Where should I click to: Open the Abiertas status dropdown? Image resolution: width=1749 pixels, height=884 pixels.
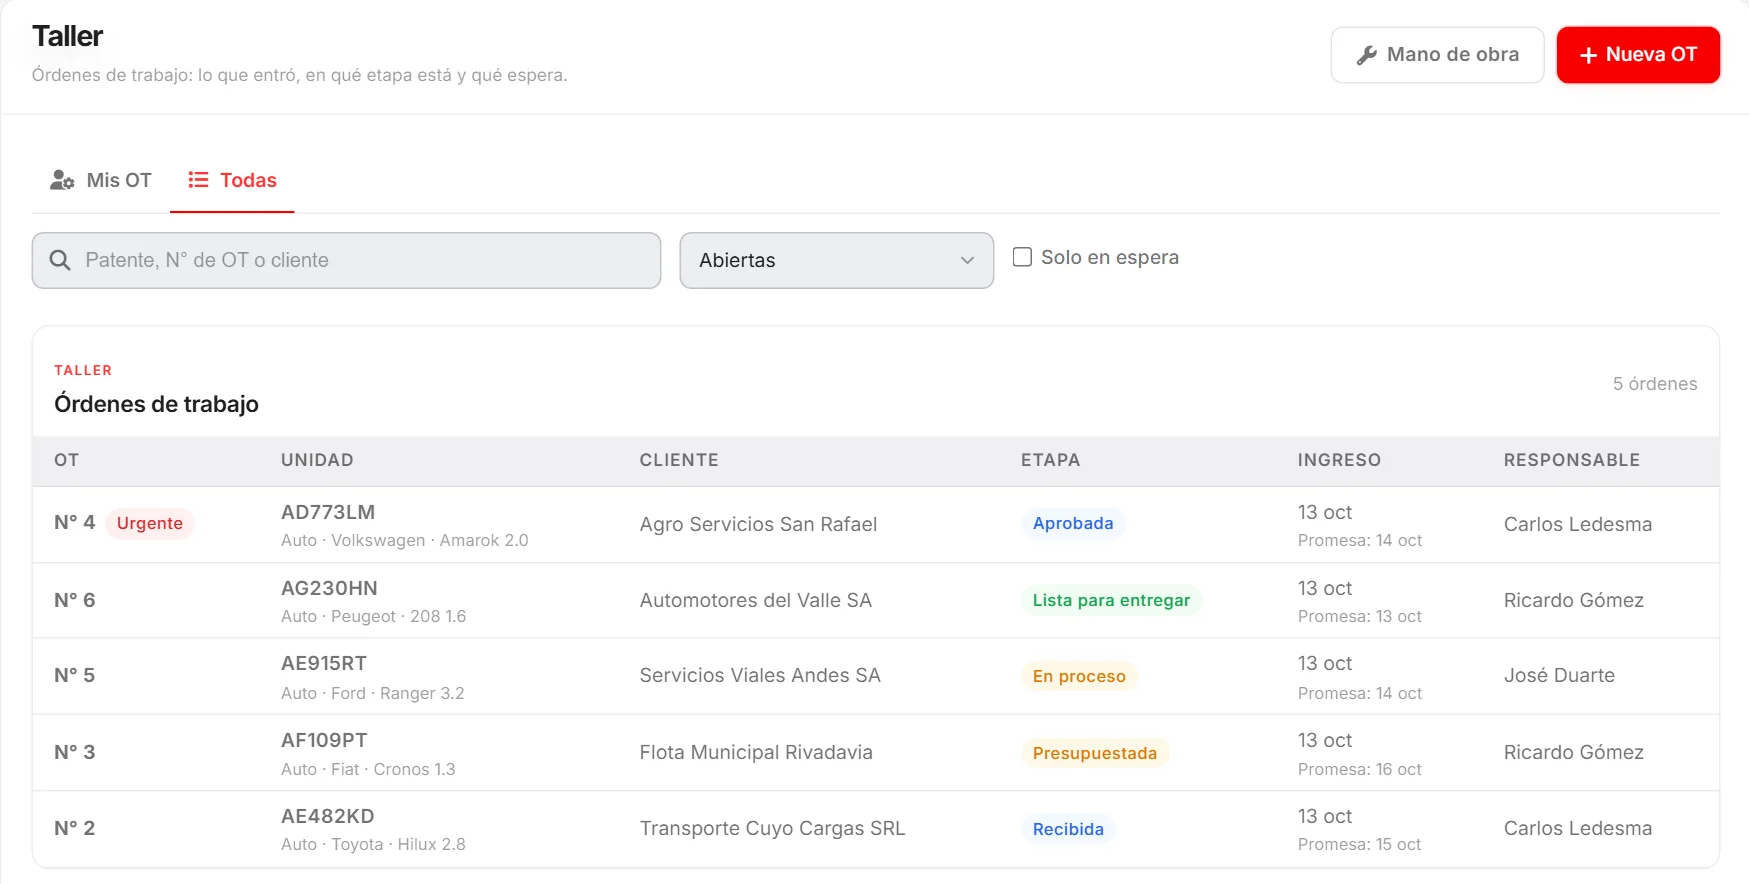pos(837,260)
